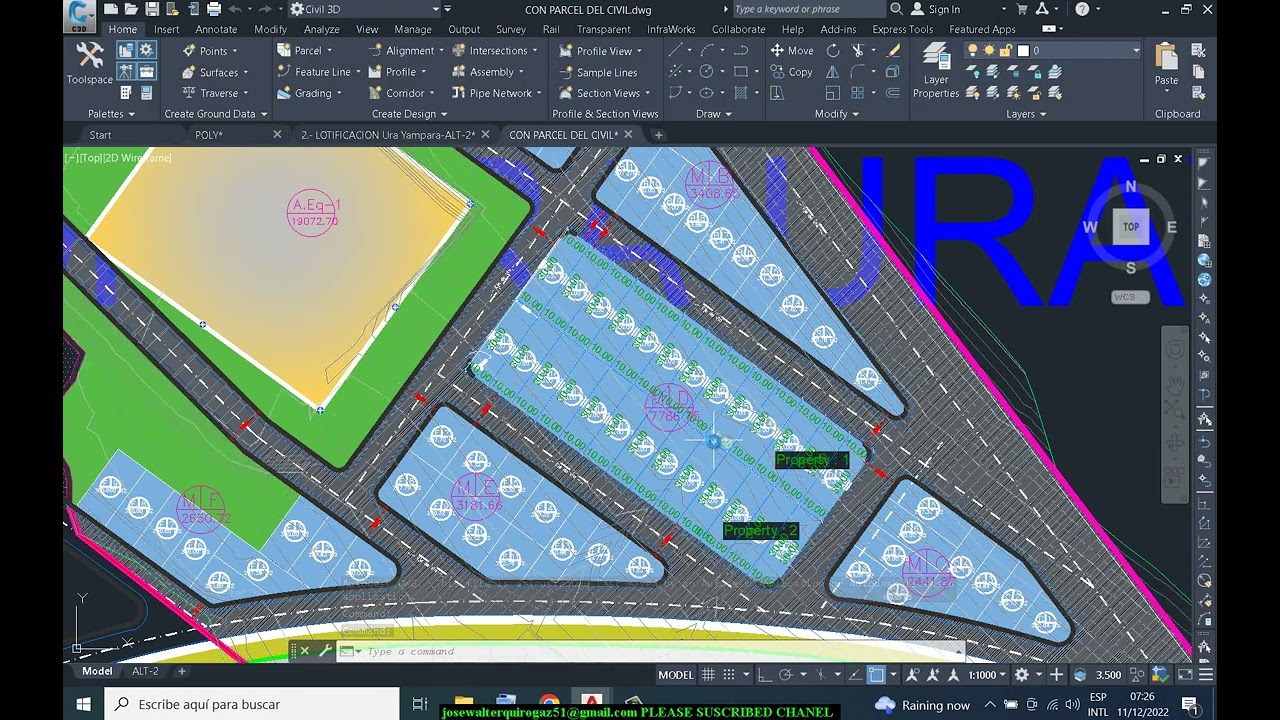Select the Rectangle draw tool
Image resolution: width=1280 pixels, height=720 pixels.
[740, 71]
